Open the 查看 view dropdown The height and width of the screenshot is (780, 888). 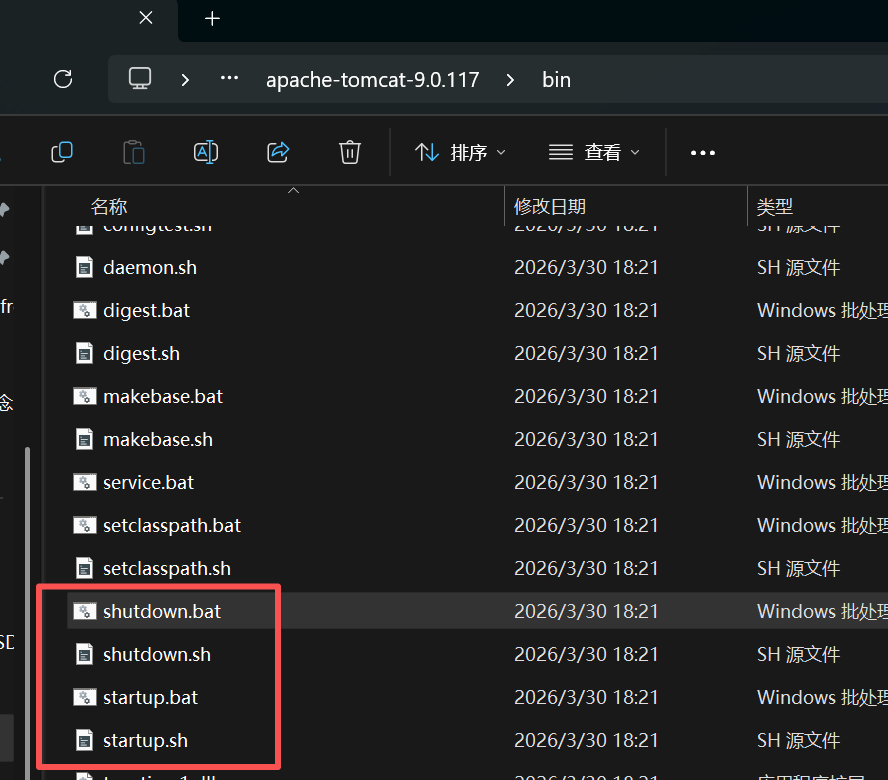coord(594,152)
